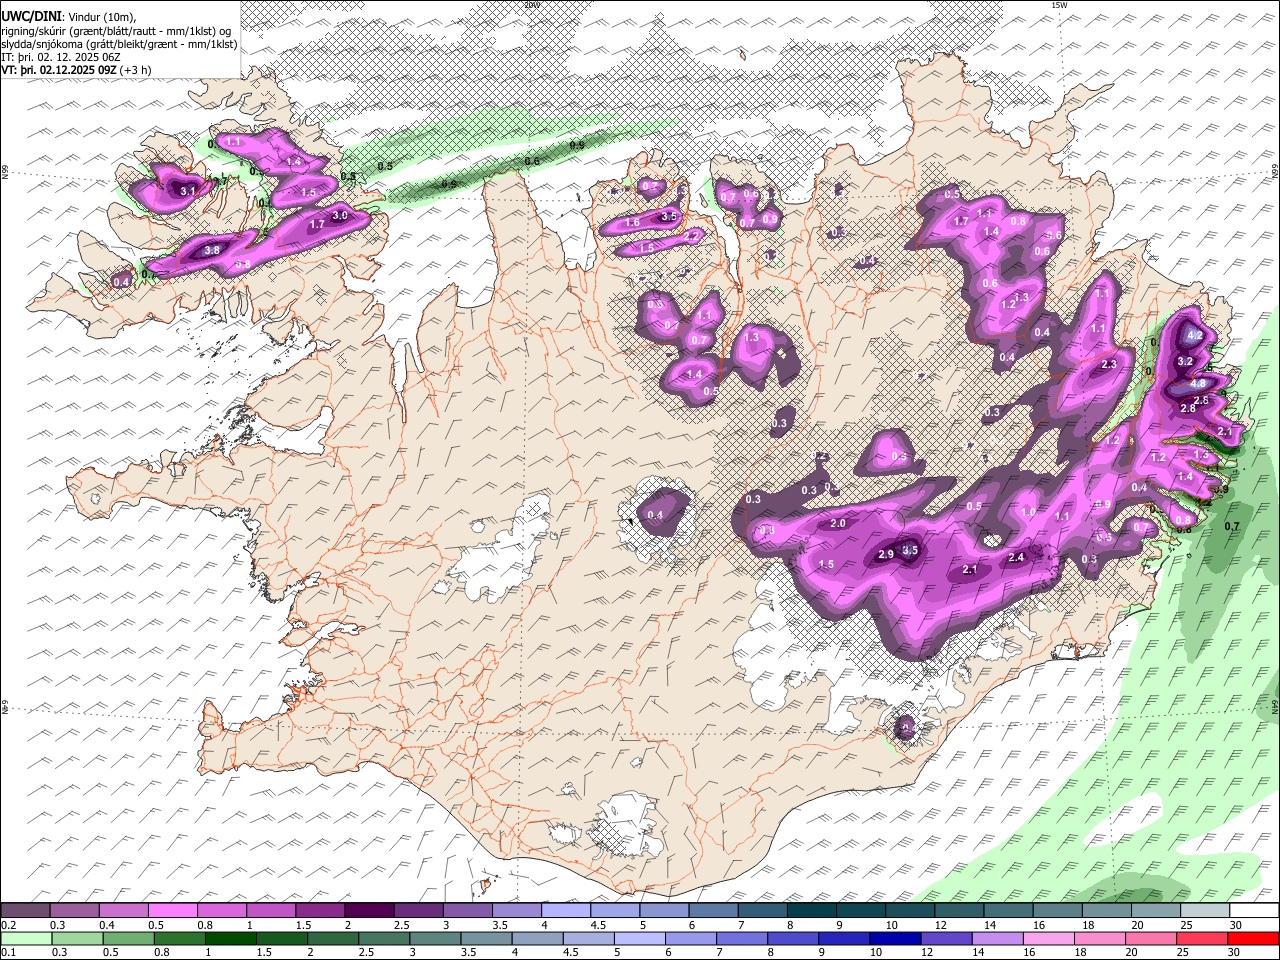Click the 20W longitude label
This screenshot has width=1280, height=960.
point(532,5)
